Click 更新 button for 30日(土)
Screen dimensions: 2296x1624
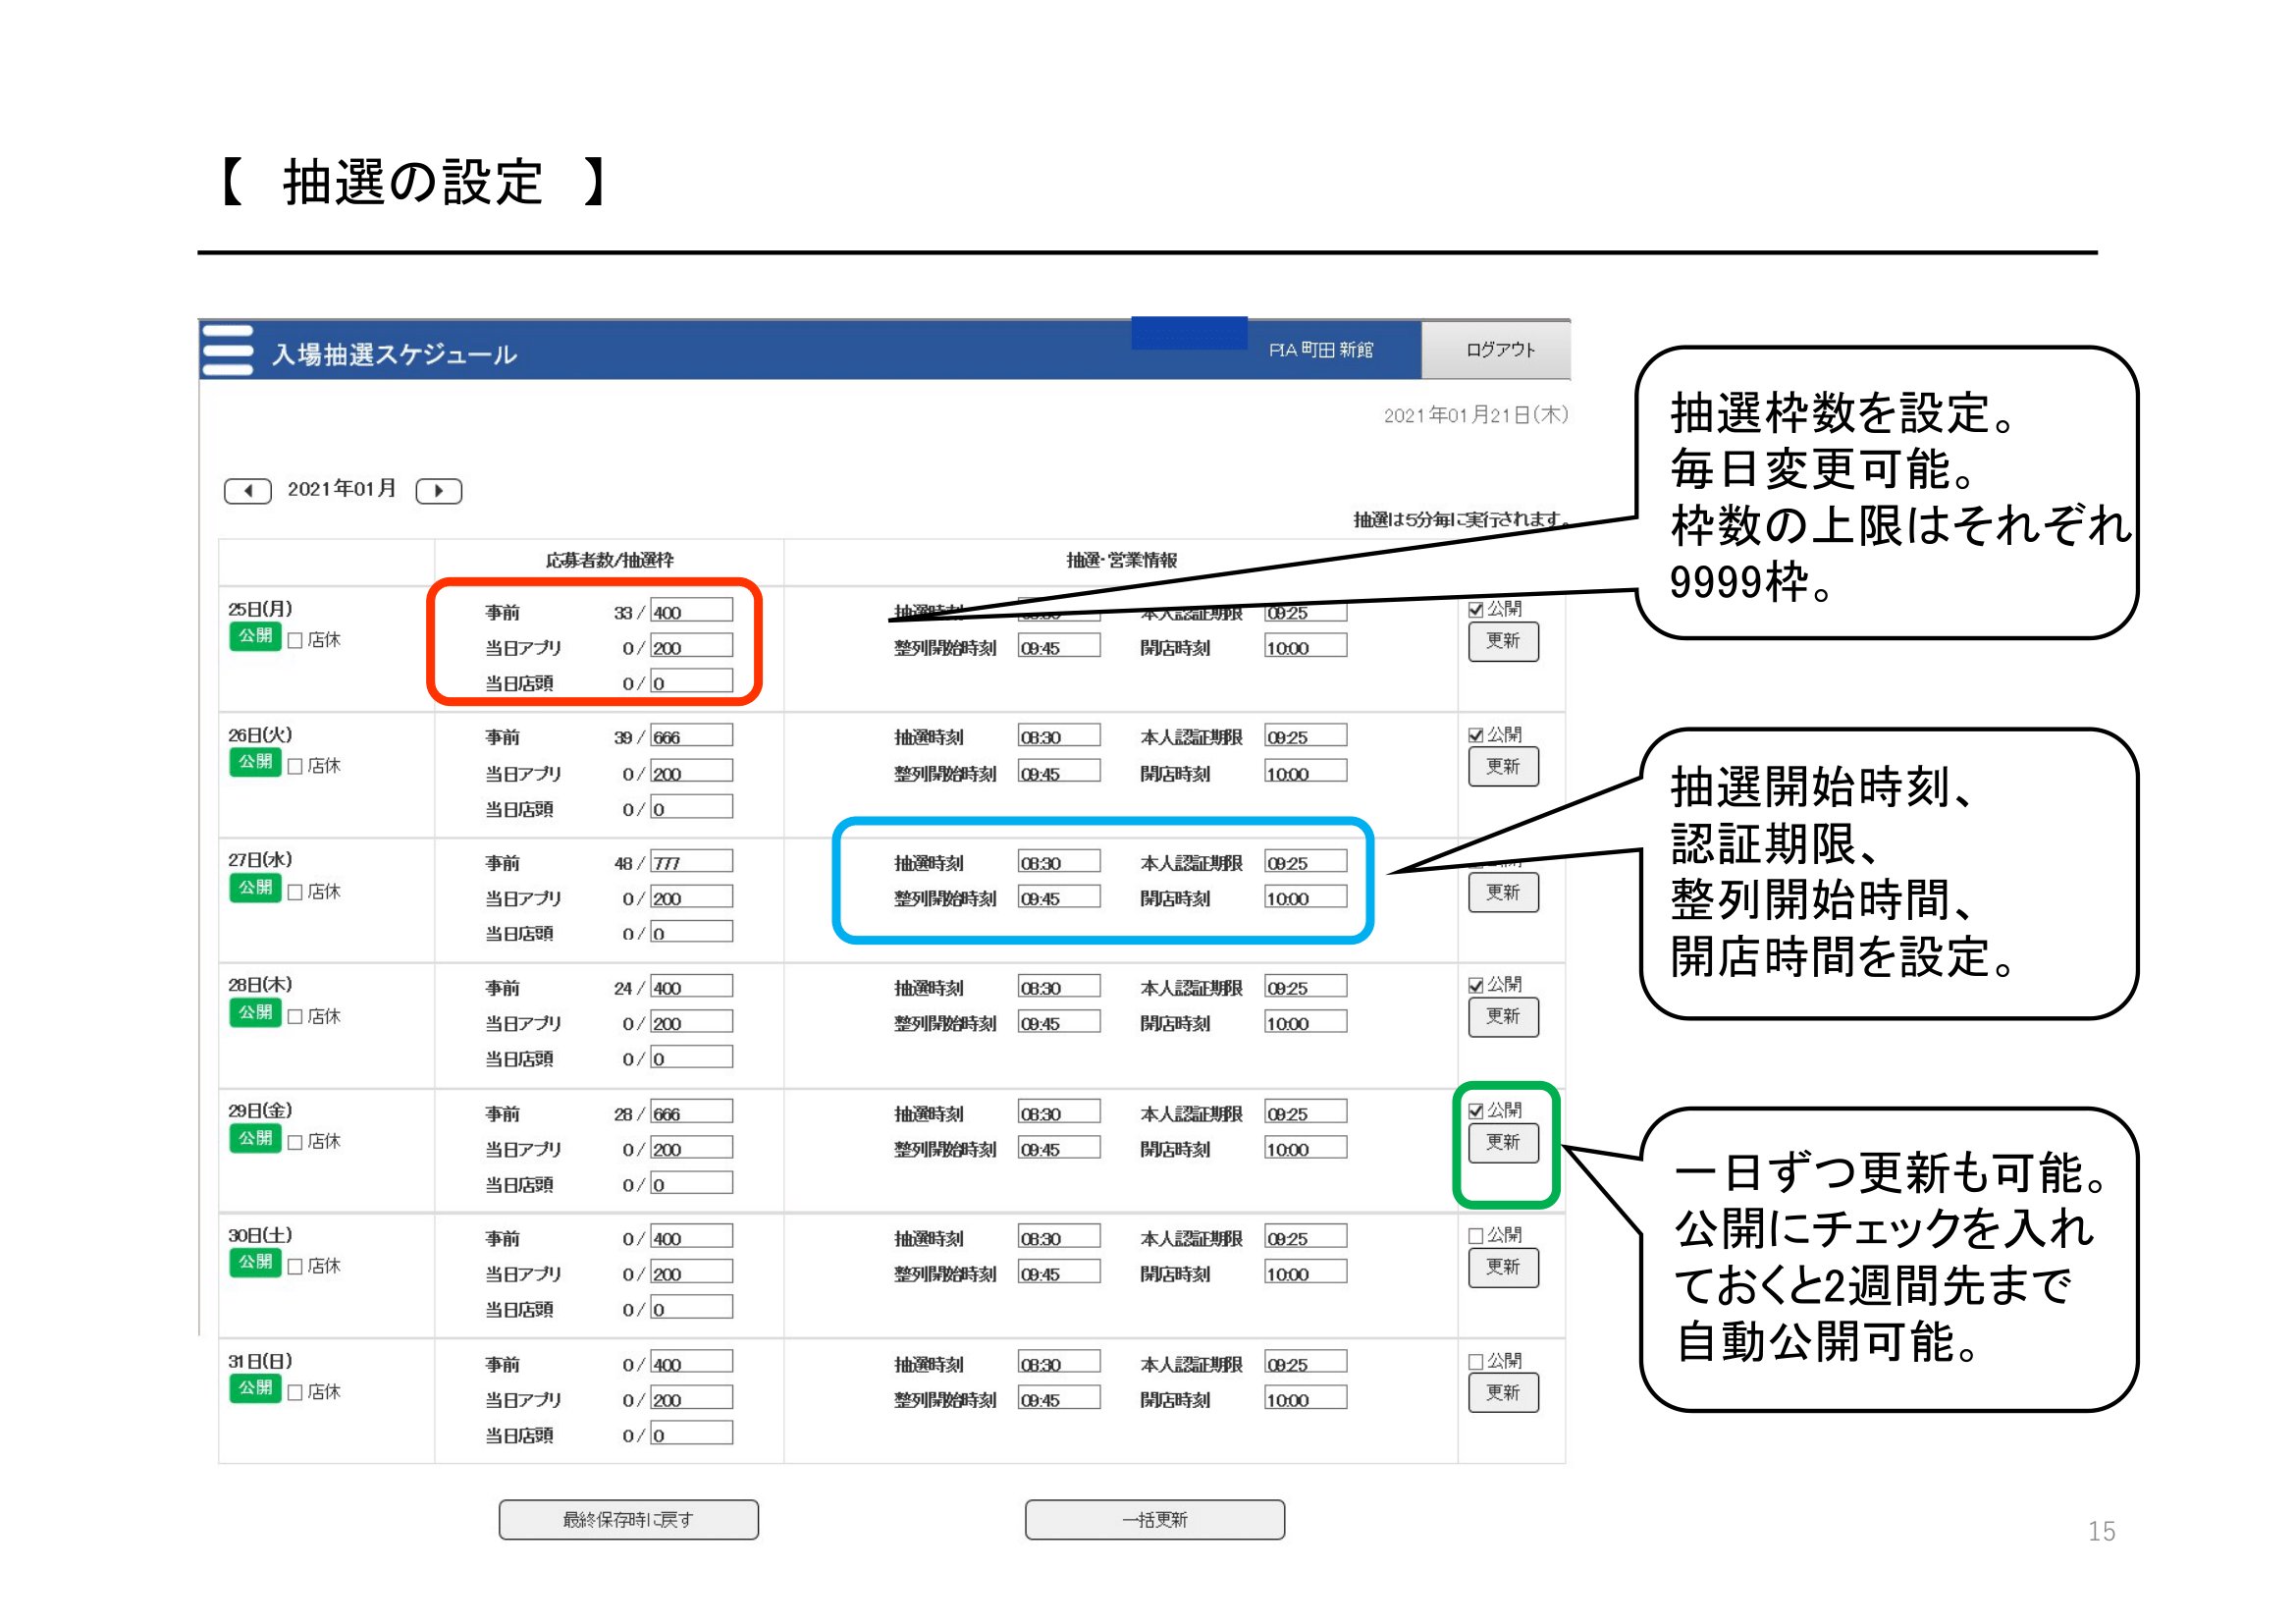click(1503, 1268)
